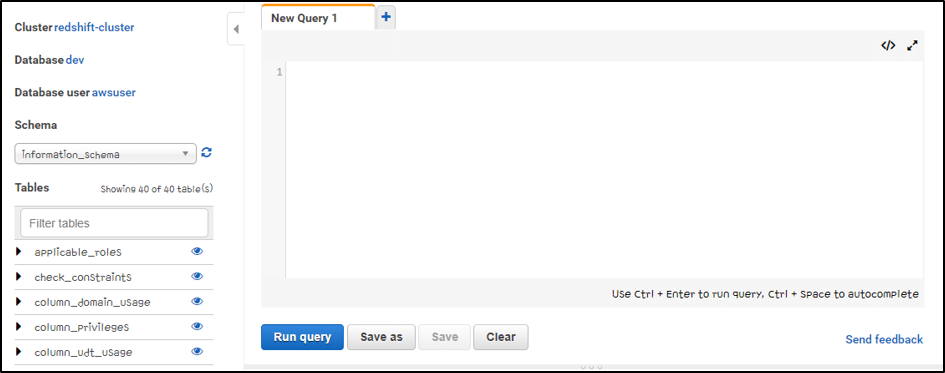Open the Send feedback link
The height and width of the screenshot is (373, 945).
click(884, 339)
